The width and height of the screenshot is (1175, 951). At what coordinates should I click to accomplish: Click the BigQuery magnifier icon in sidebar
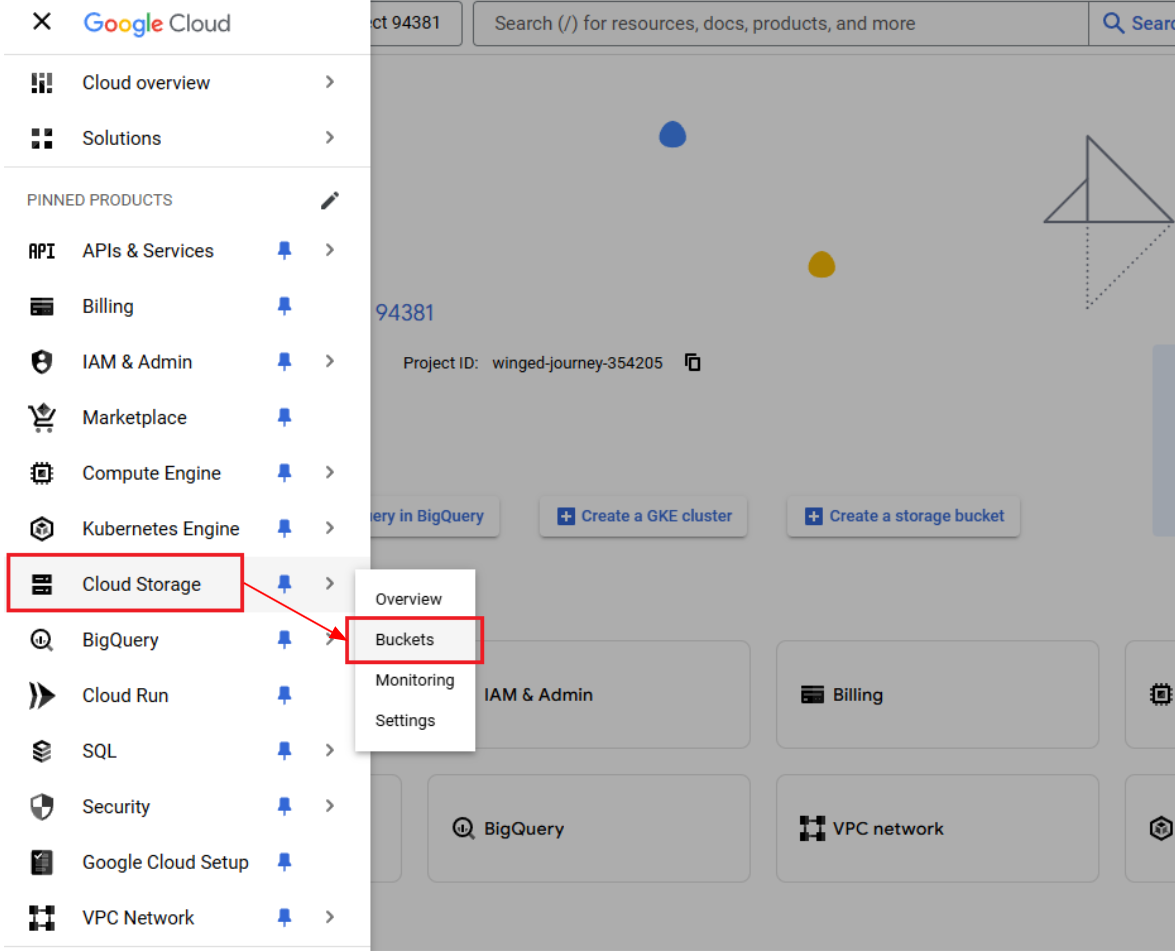click(42, 640)
